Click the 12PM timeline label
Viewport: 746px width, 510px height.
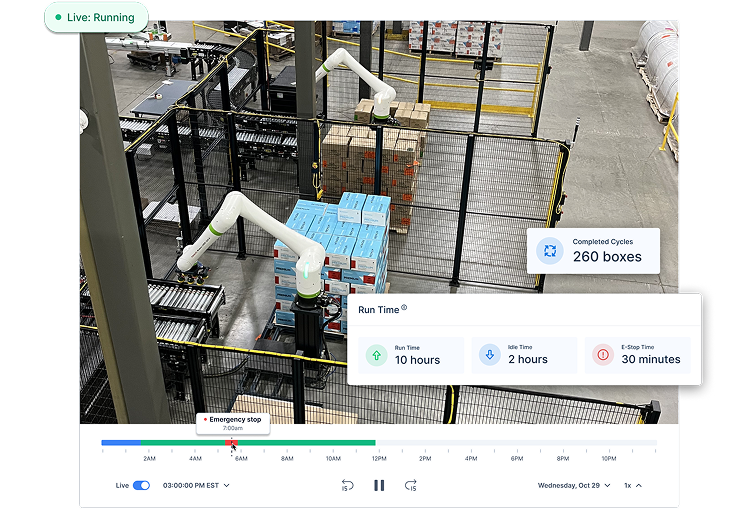(x=379, y=459)
